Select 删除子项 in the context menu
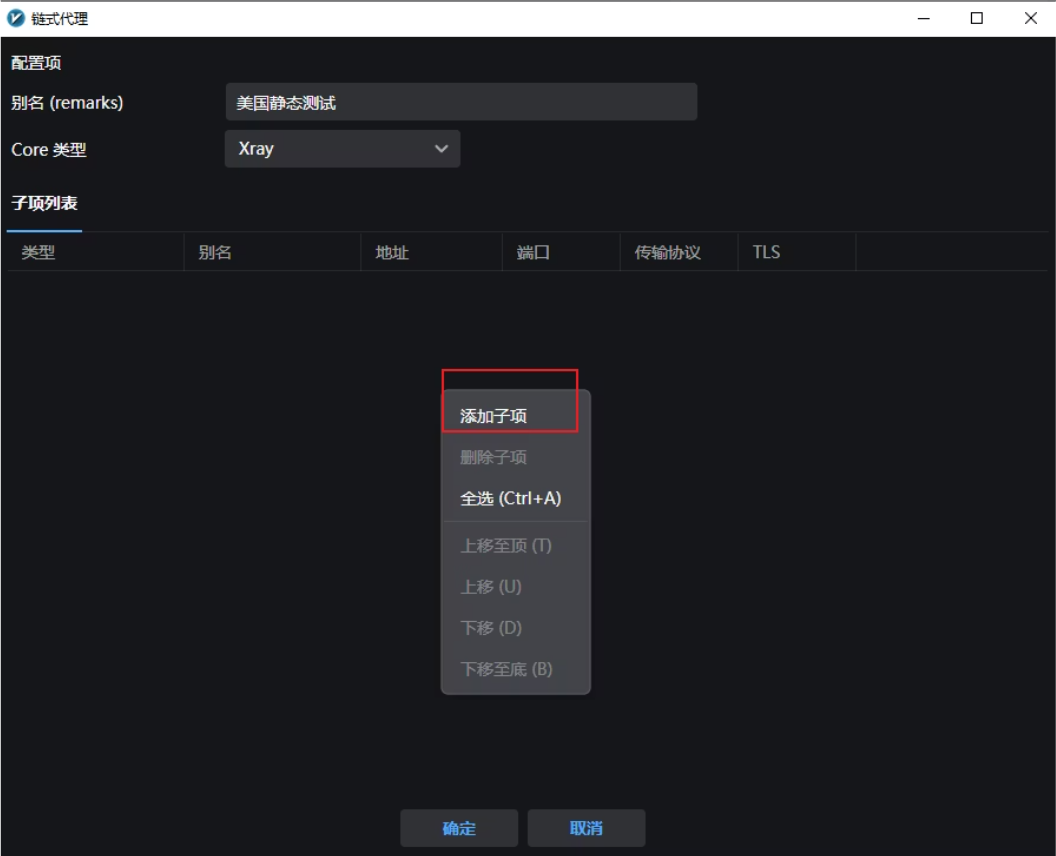1056x856 pixels. click(x=494, y=458)
